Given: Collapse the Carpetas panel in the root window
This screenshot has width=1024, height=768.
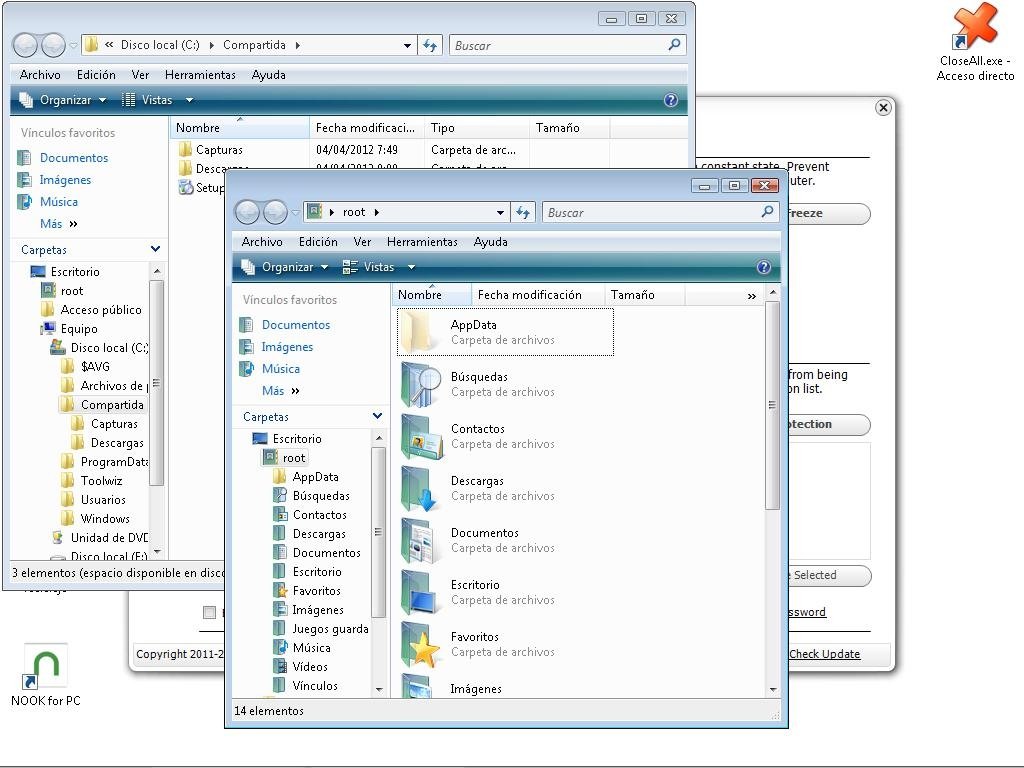Looking at the screenshot, I should click(x=377, y=416).
